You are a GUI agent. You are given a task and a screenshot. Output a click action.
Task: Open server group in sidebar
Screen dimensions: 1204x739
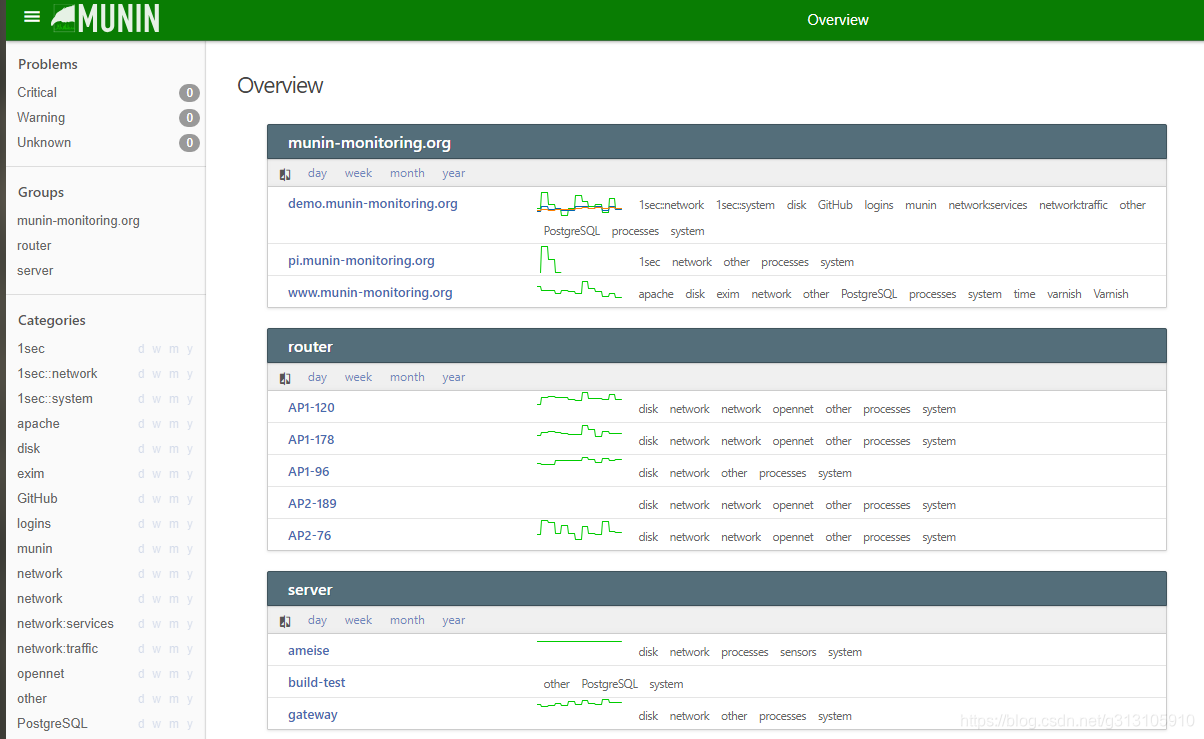35,270
